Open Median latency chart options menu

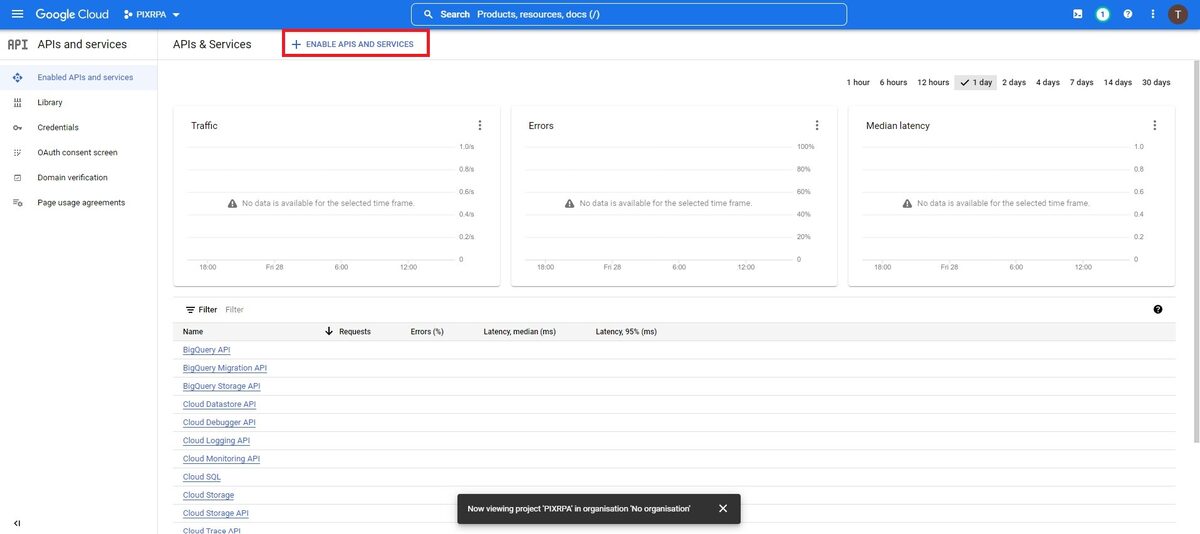click(x=1155, y=125)
